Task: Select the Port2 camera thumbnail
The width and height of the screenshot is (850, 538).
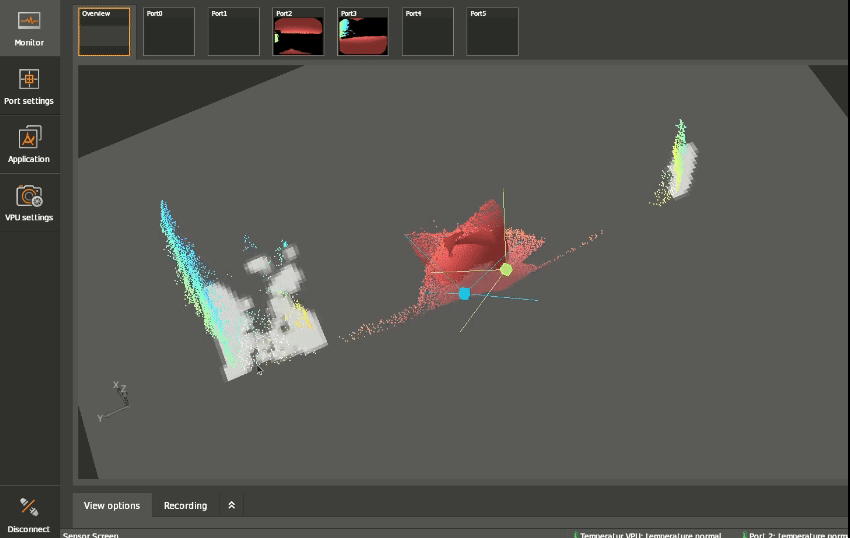Action: point(298,32)
